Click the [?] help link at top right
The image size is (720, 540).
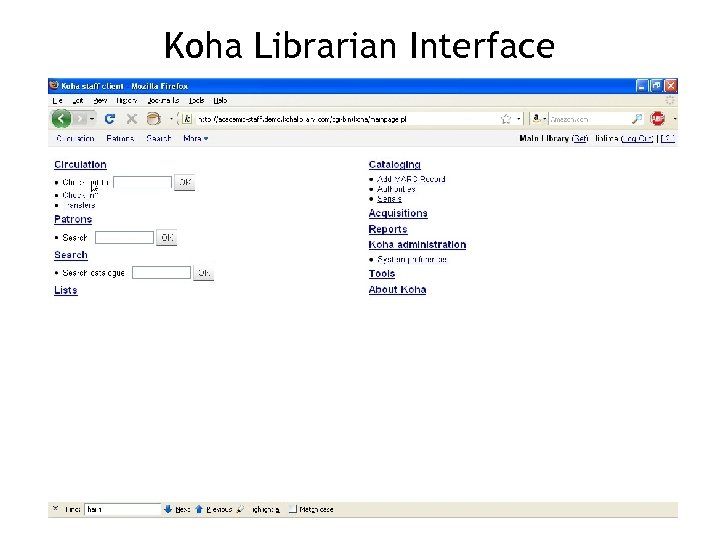pos(668,138)
